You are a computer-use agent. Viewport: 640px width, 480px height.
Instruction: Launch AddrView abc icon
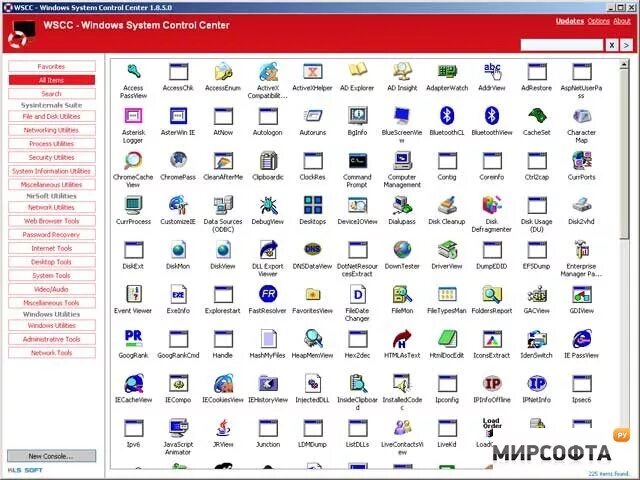point(492,72)
